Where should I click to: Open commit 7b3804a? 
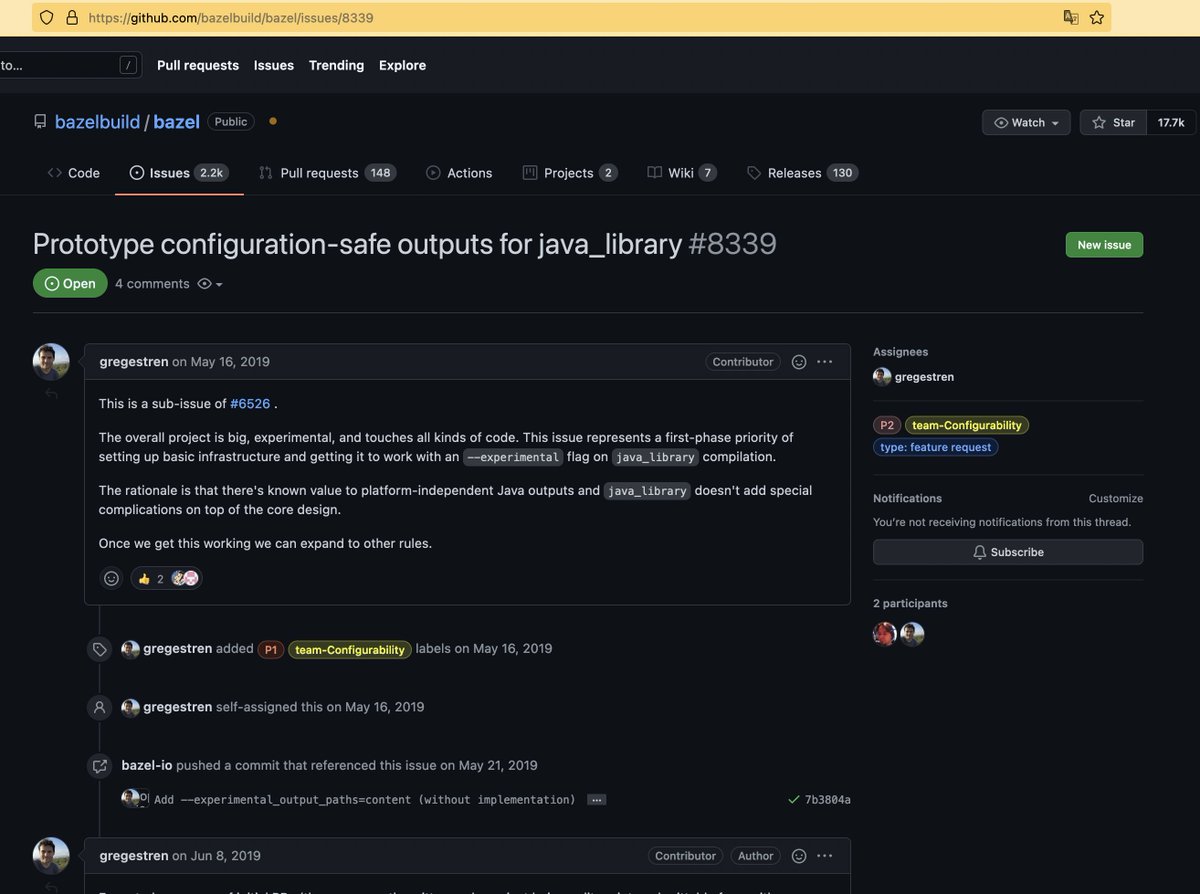[828, 800]
